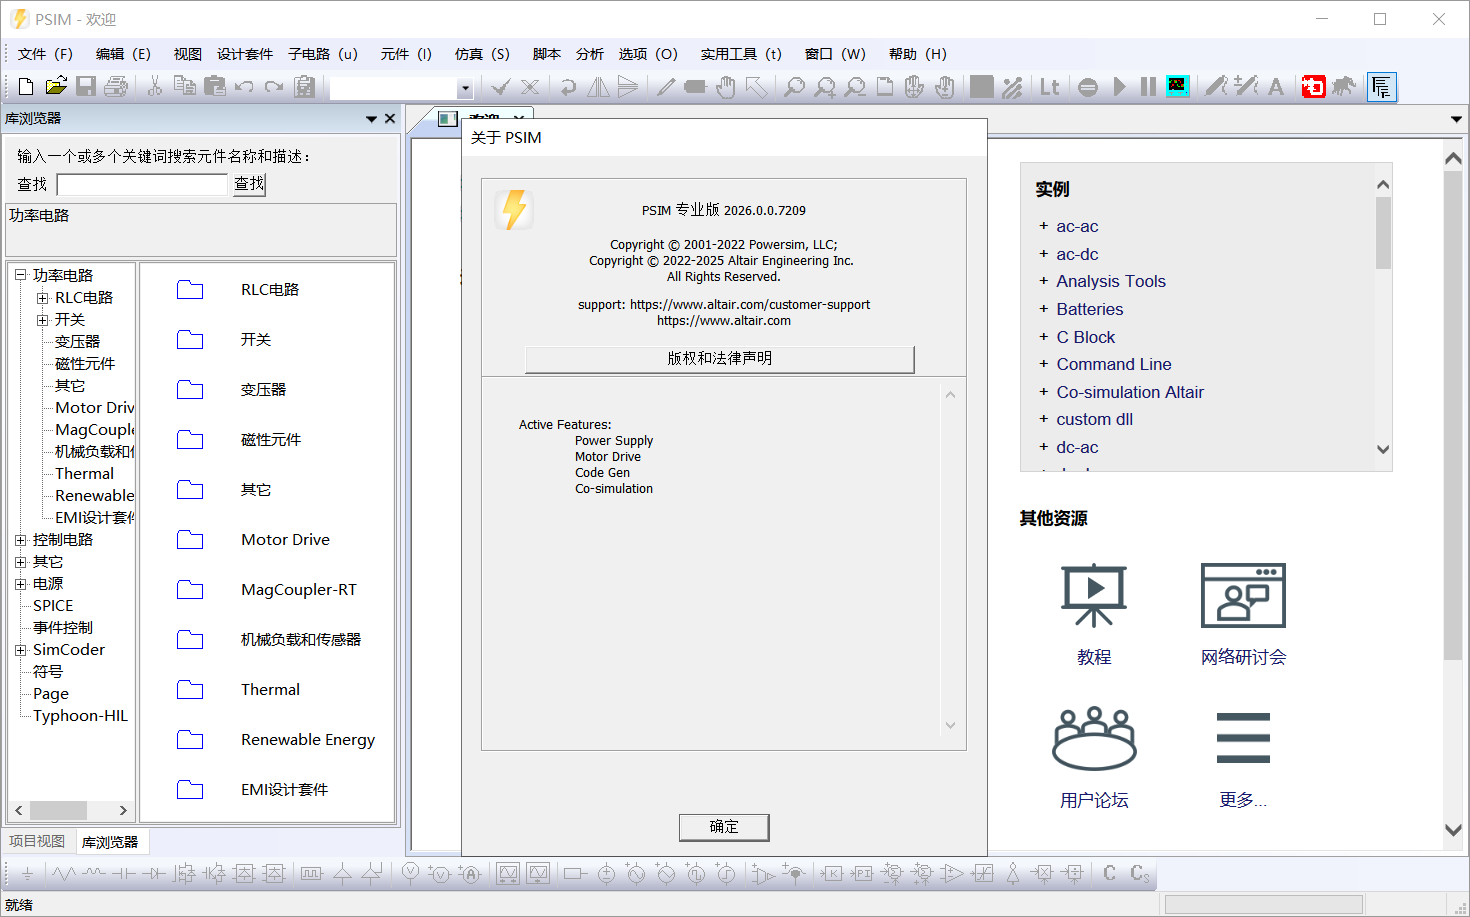
Task: Select the label tool in the toolbar
Action: [695, 87]
